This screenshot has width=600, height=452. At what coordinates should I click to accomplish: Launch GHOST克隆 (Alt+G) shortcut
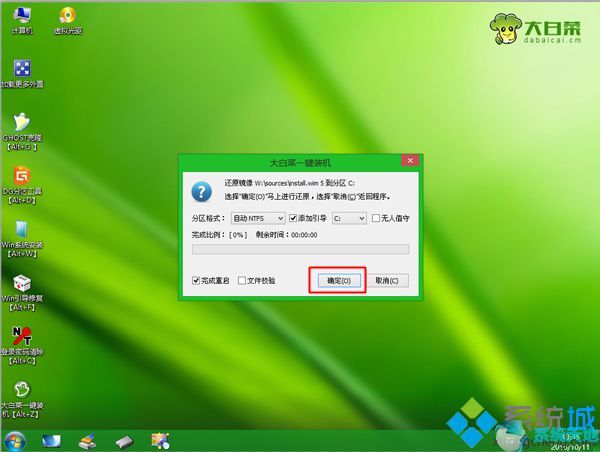coord(22,132)
